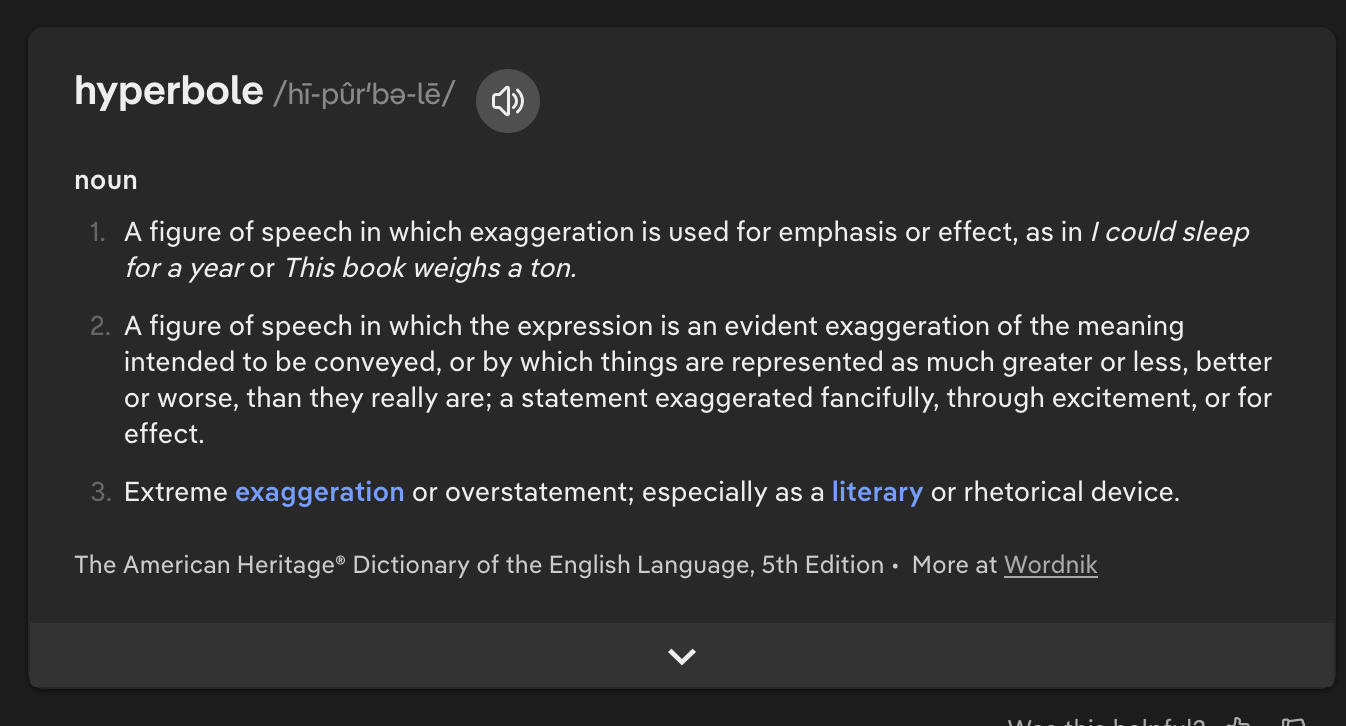1346x726 pixels.
Task: Click the "More at" text before Wordnik
Action: 954,565
